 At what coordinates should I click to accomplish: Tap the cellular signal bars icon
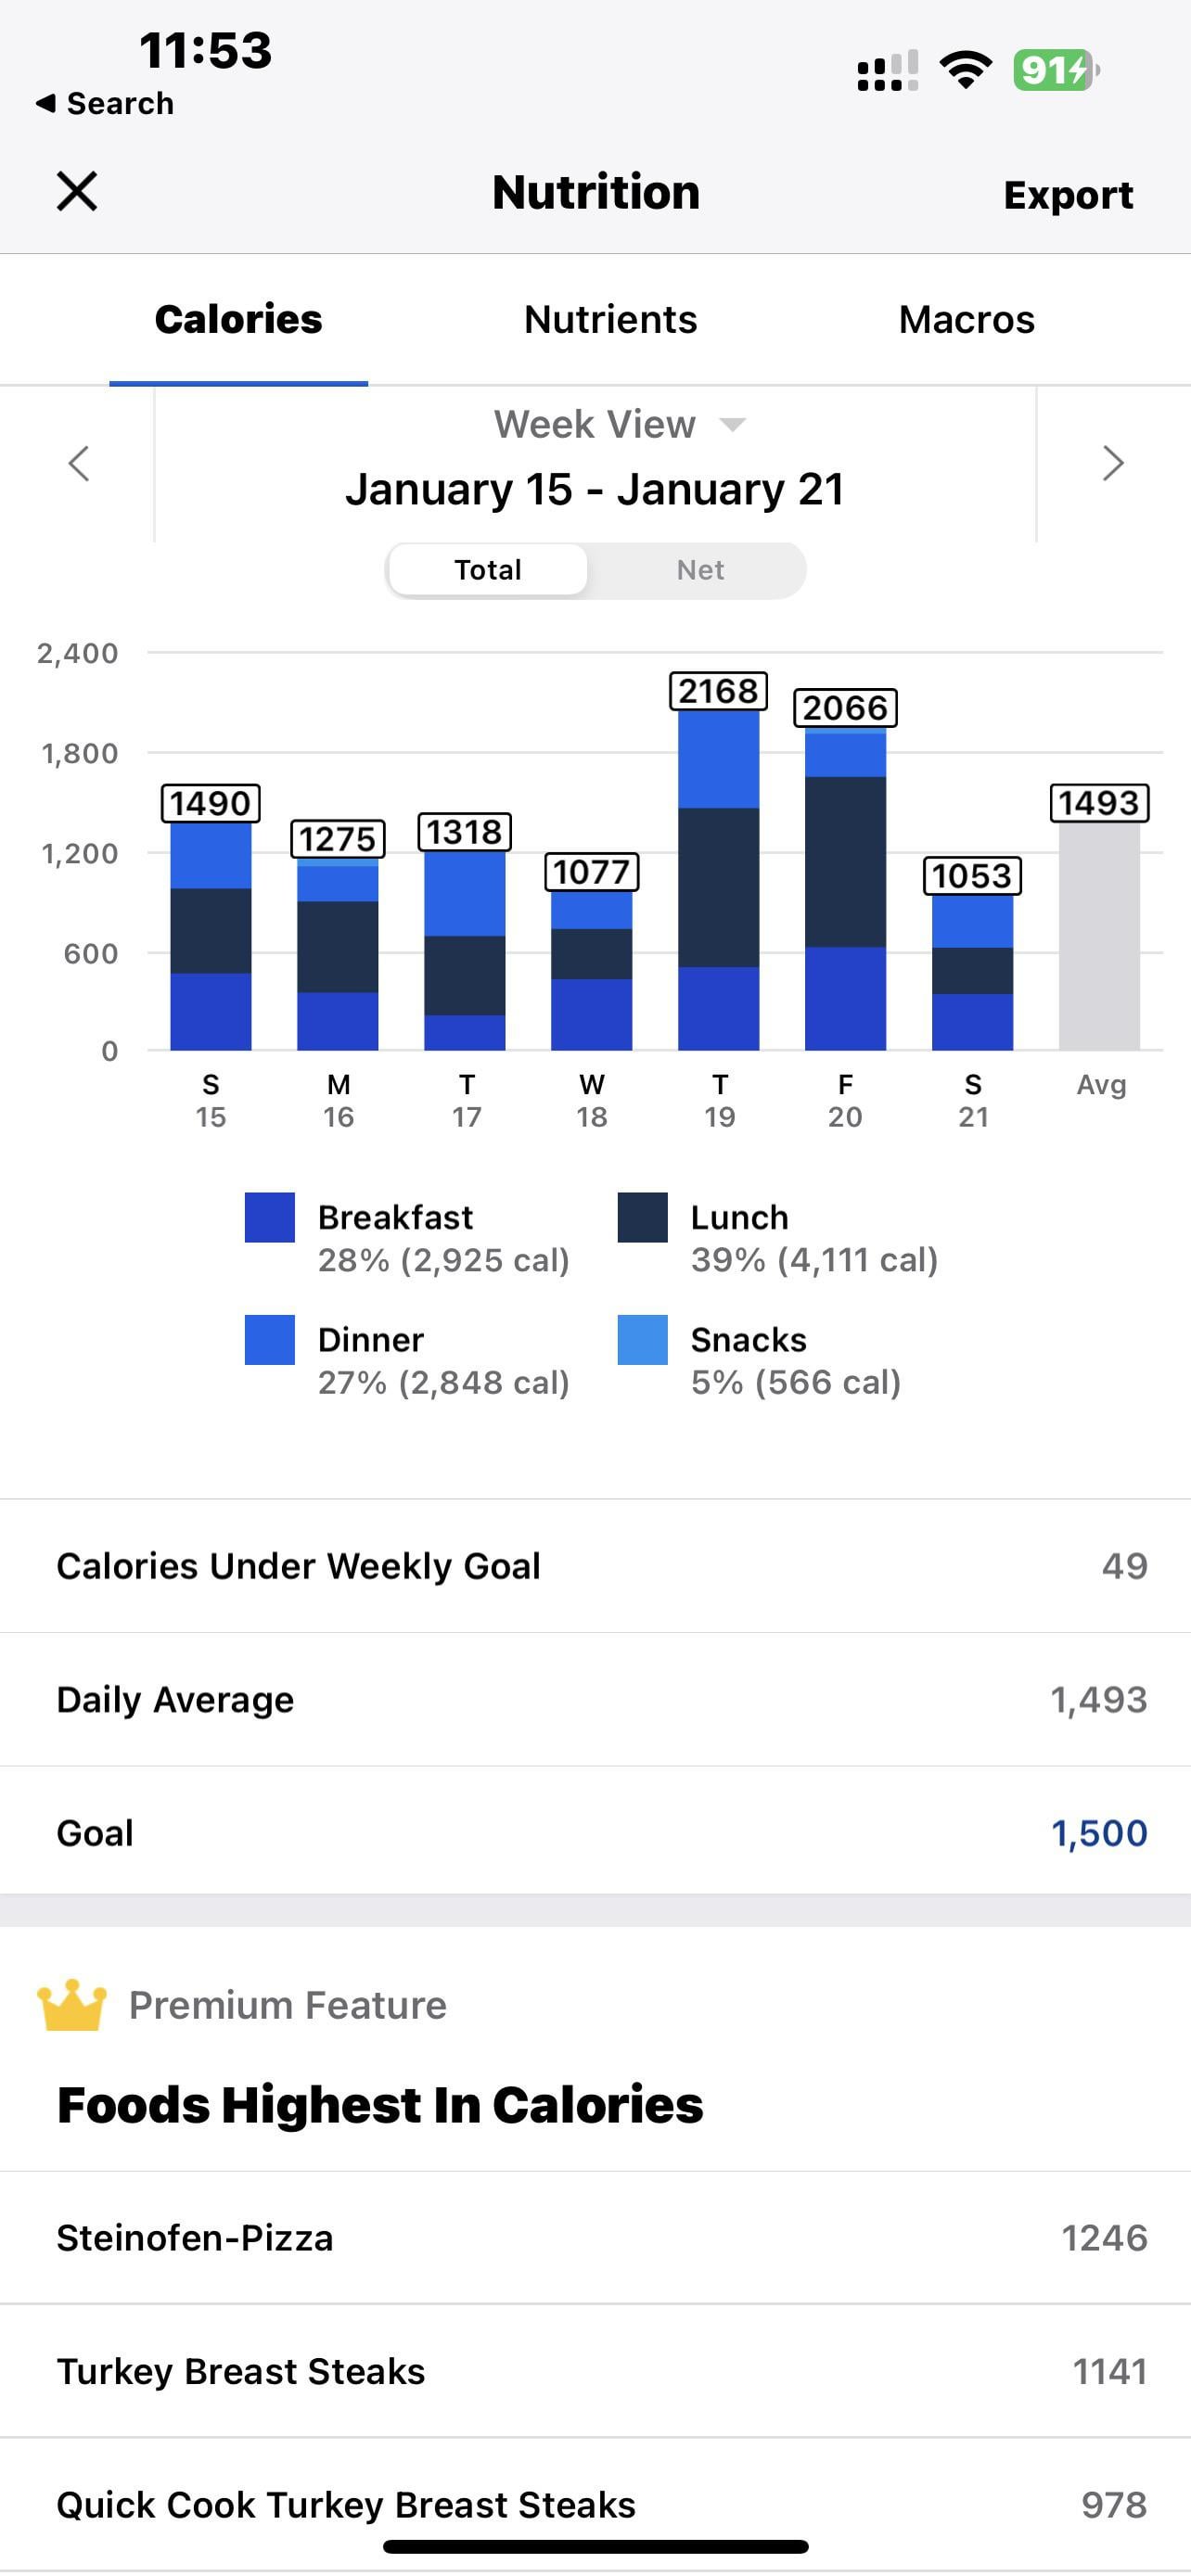(x=887, y=71)
